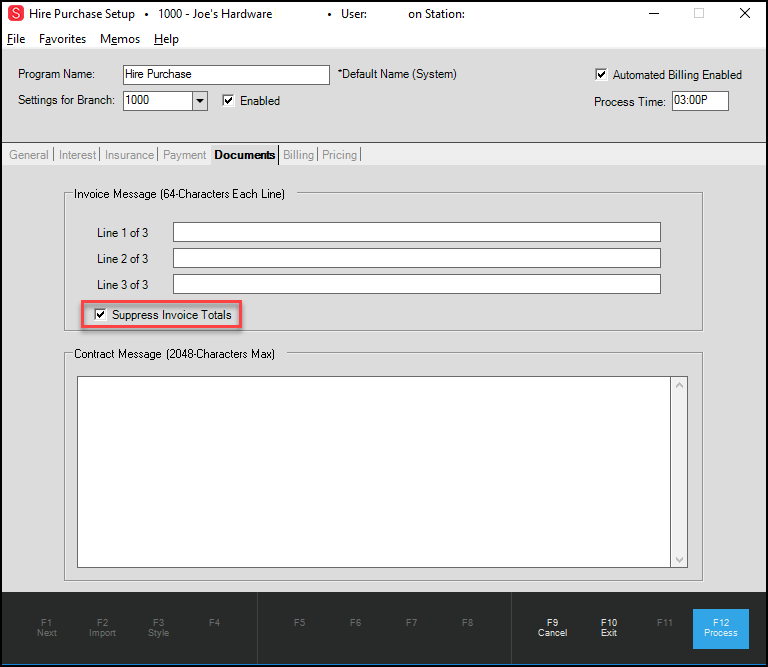Click the F12 Process button
Screen dimensions: 768x667
720,628
